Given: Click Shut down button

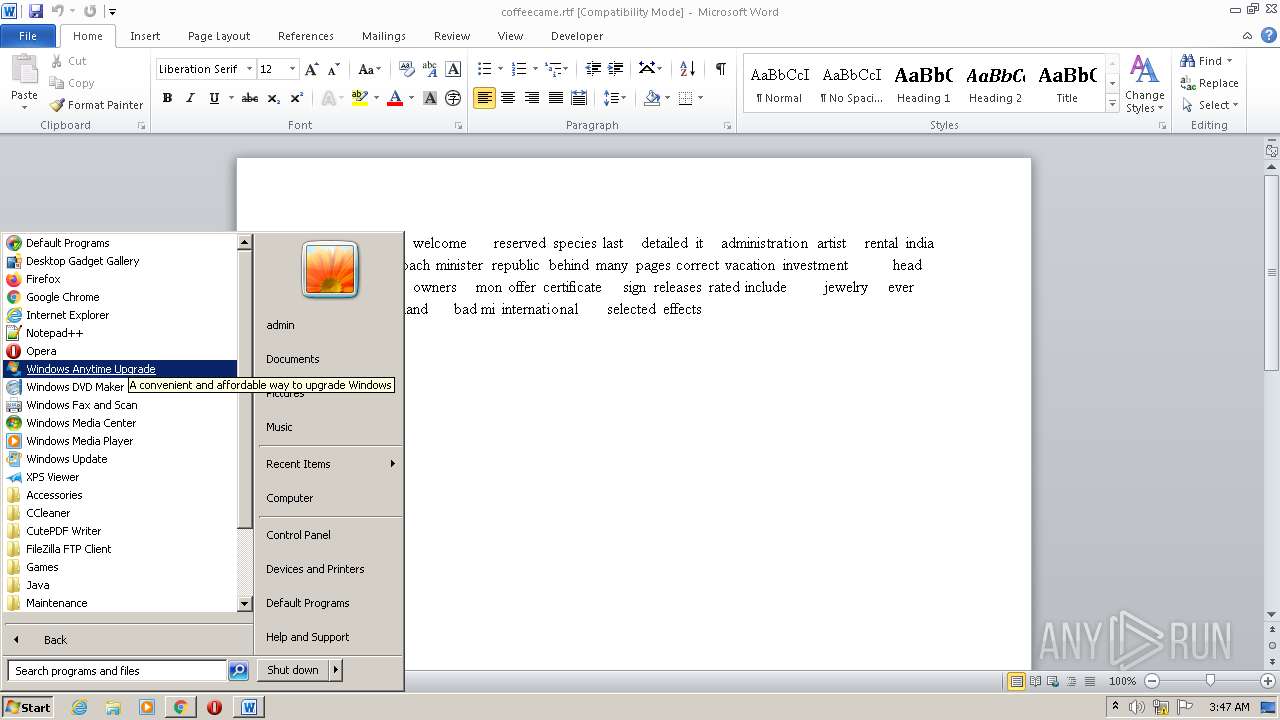Looking at the screenshot, I should point(293,670).
